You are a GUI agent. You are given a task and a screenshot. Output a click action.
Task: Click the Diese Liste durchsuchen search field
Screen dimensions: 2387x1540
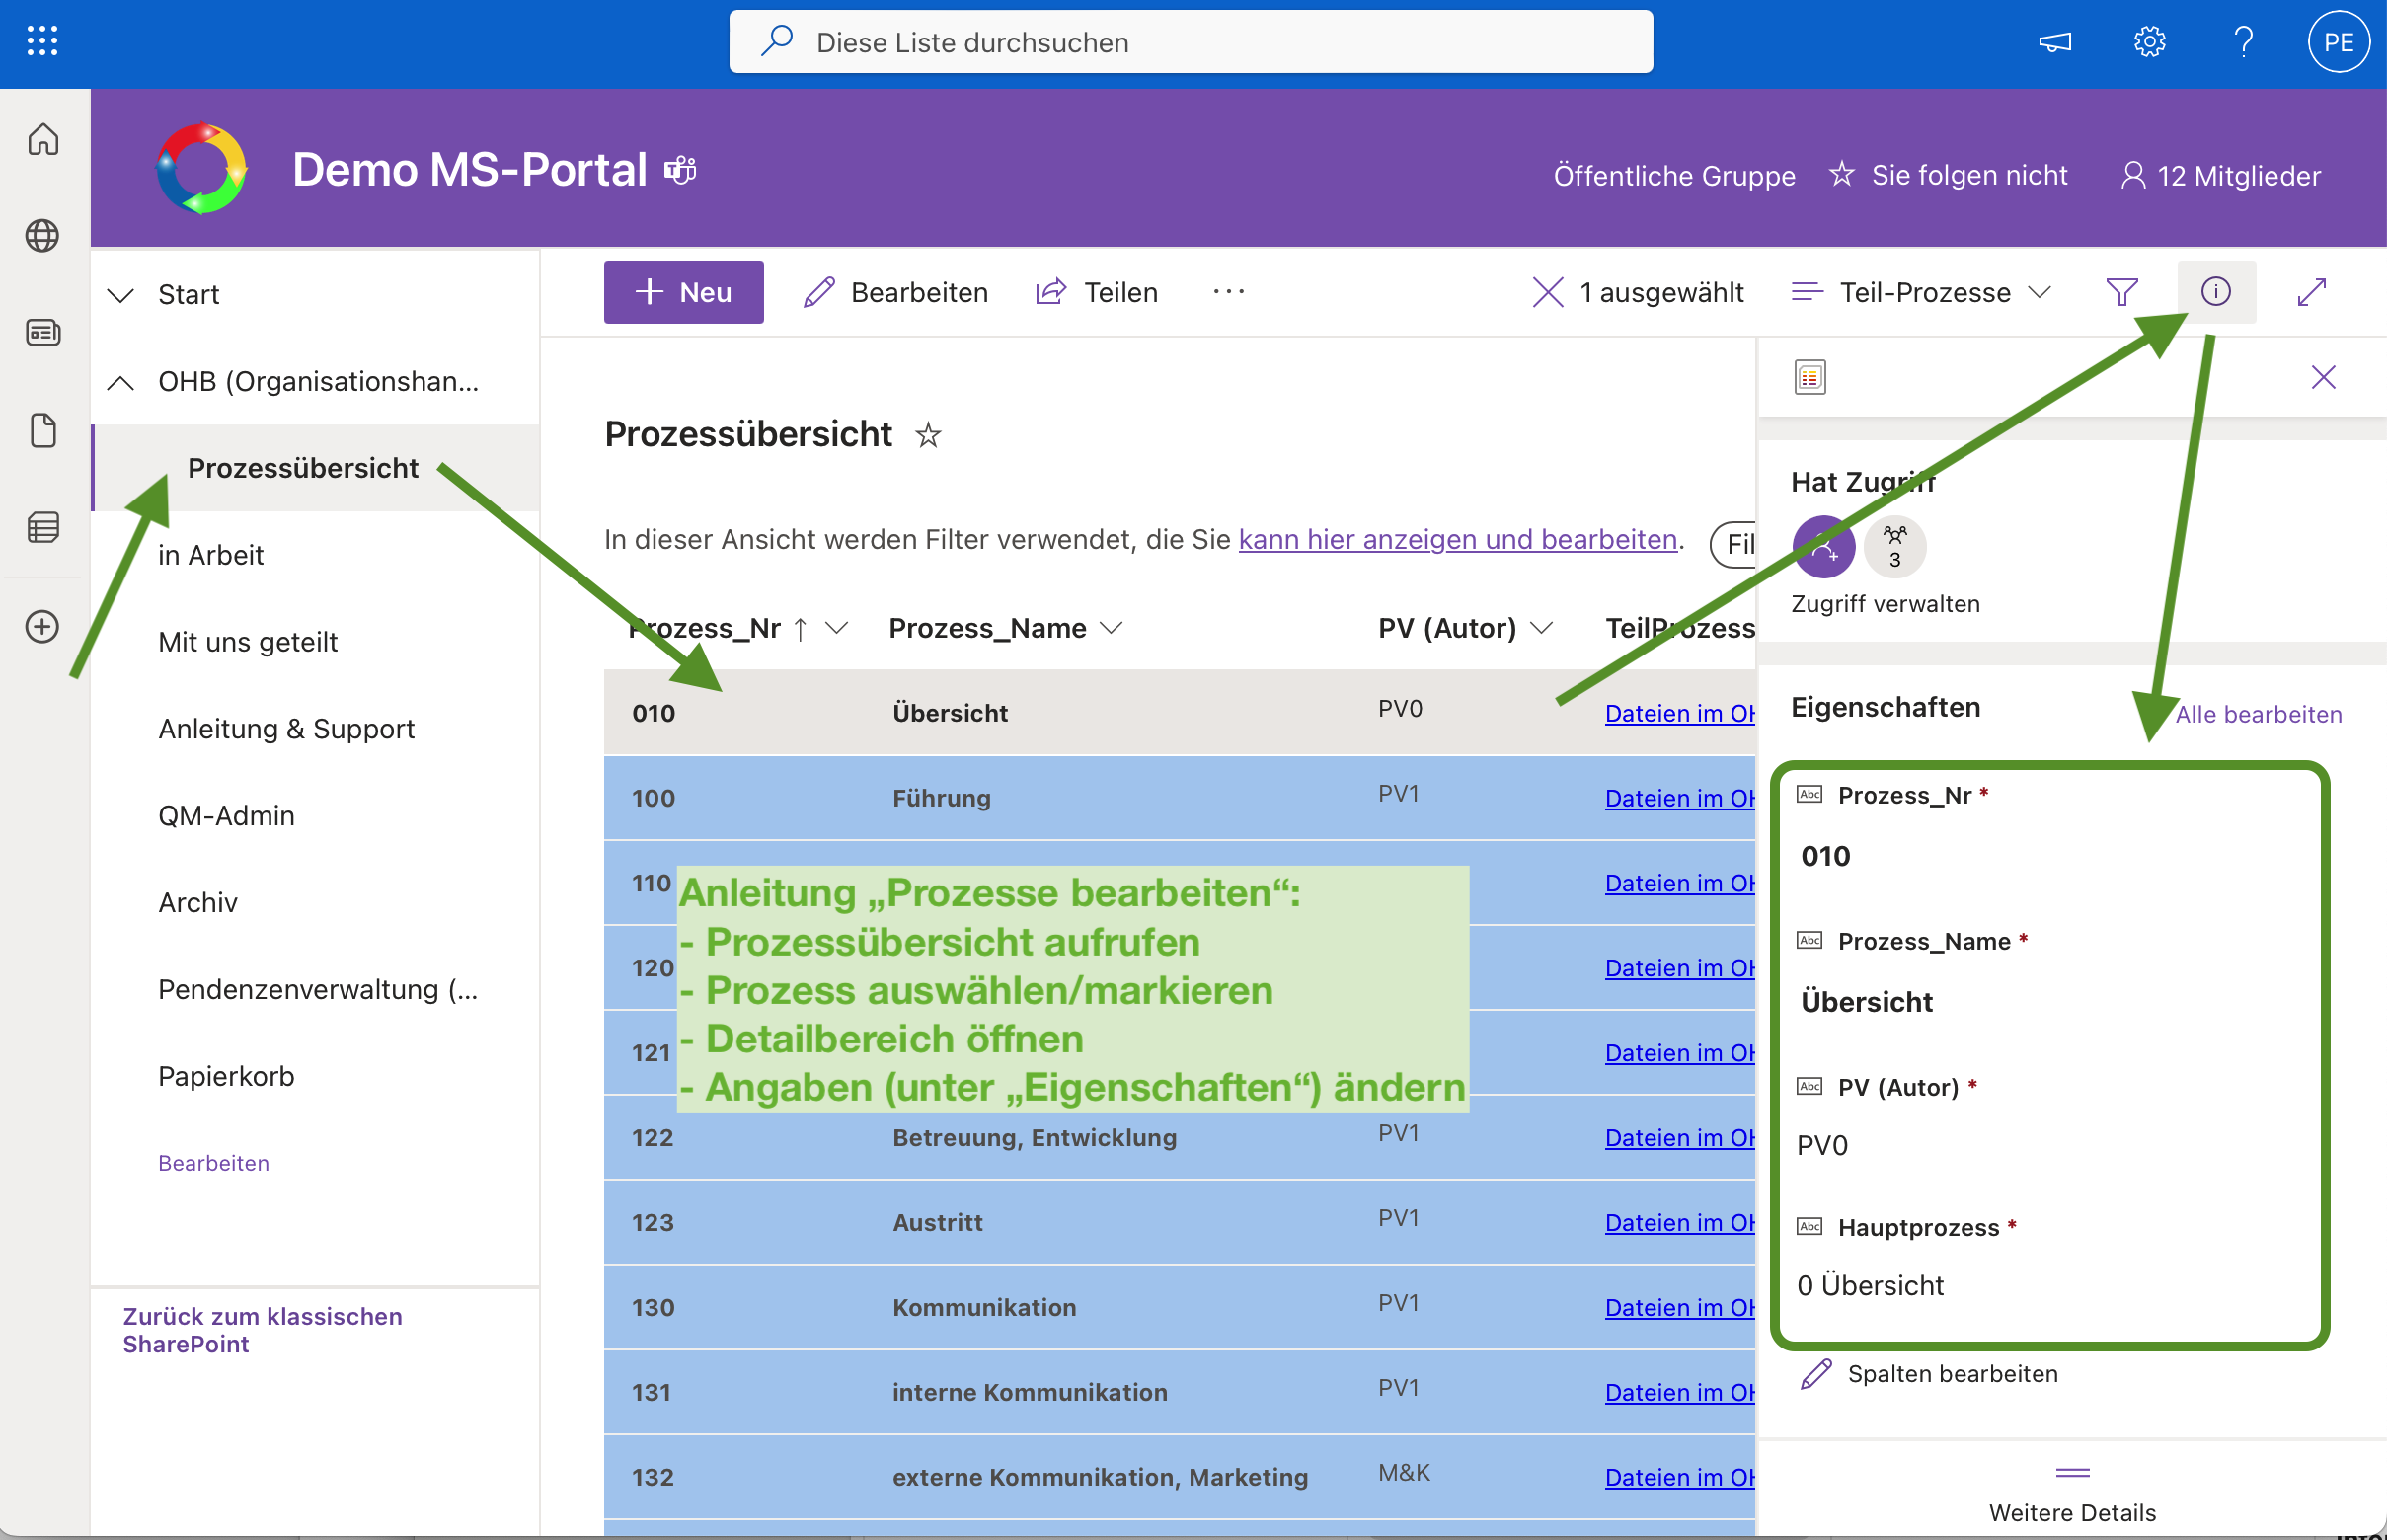[1190, 42]
